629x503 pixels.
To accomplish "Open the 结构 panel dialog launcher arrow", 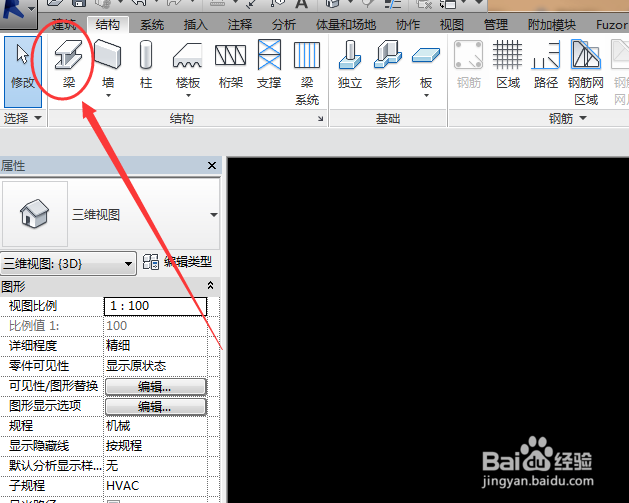I will (320, 118).
